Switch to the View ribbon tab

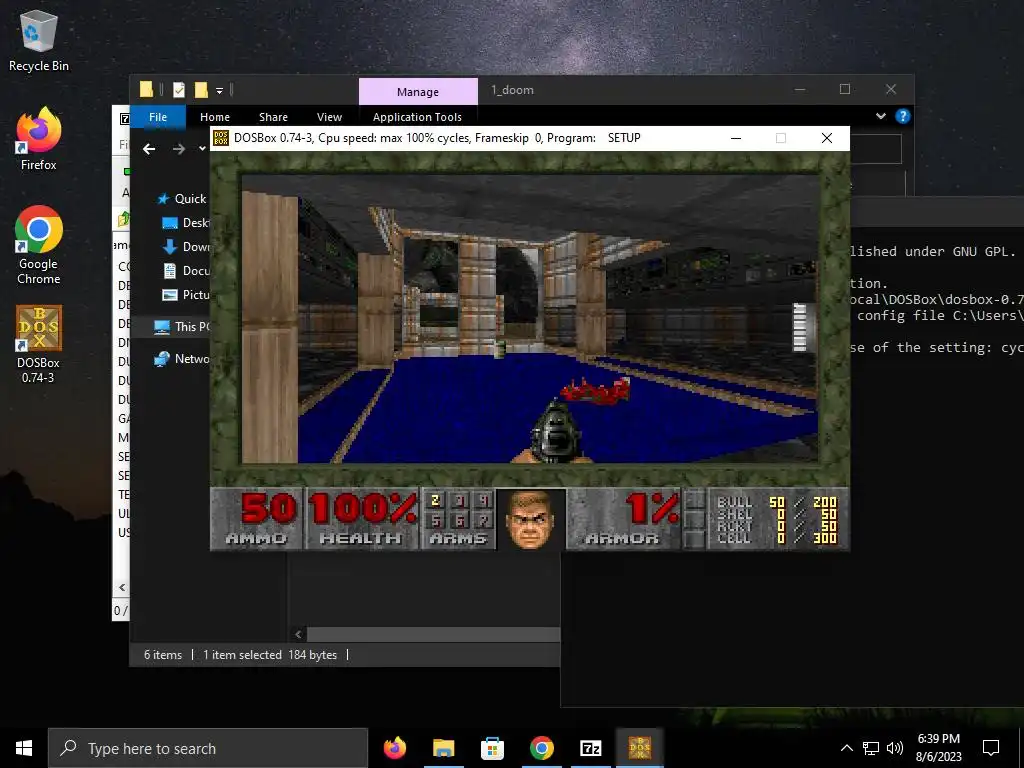point(329,117)
